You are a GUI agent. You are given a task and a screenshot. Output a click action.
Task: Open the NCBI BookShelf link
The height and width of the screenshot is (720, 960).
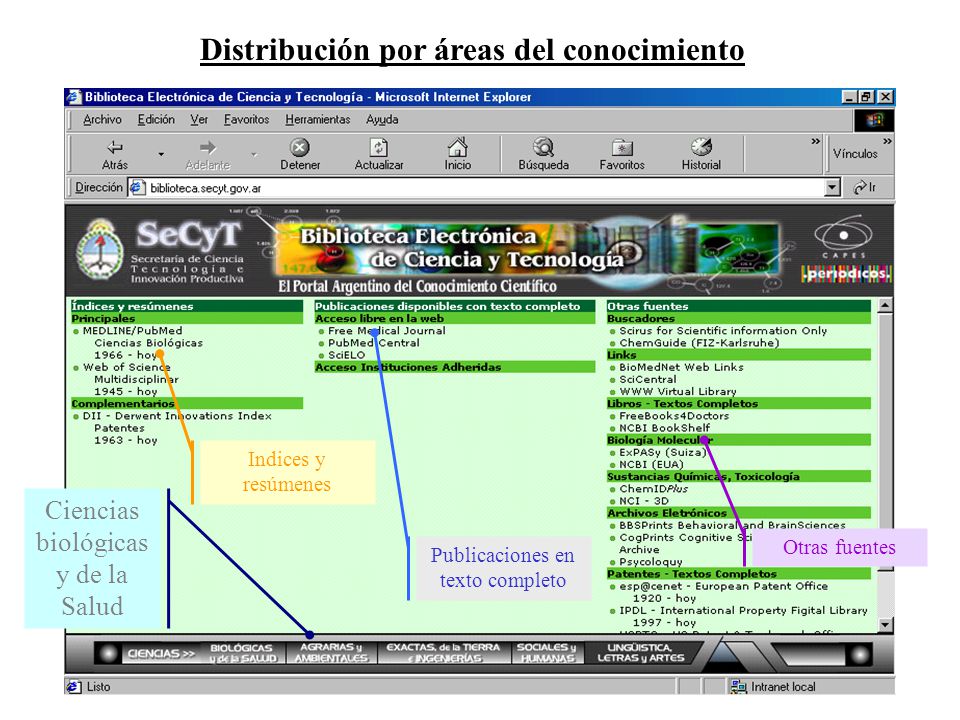[664, 428]
